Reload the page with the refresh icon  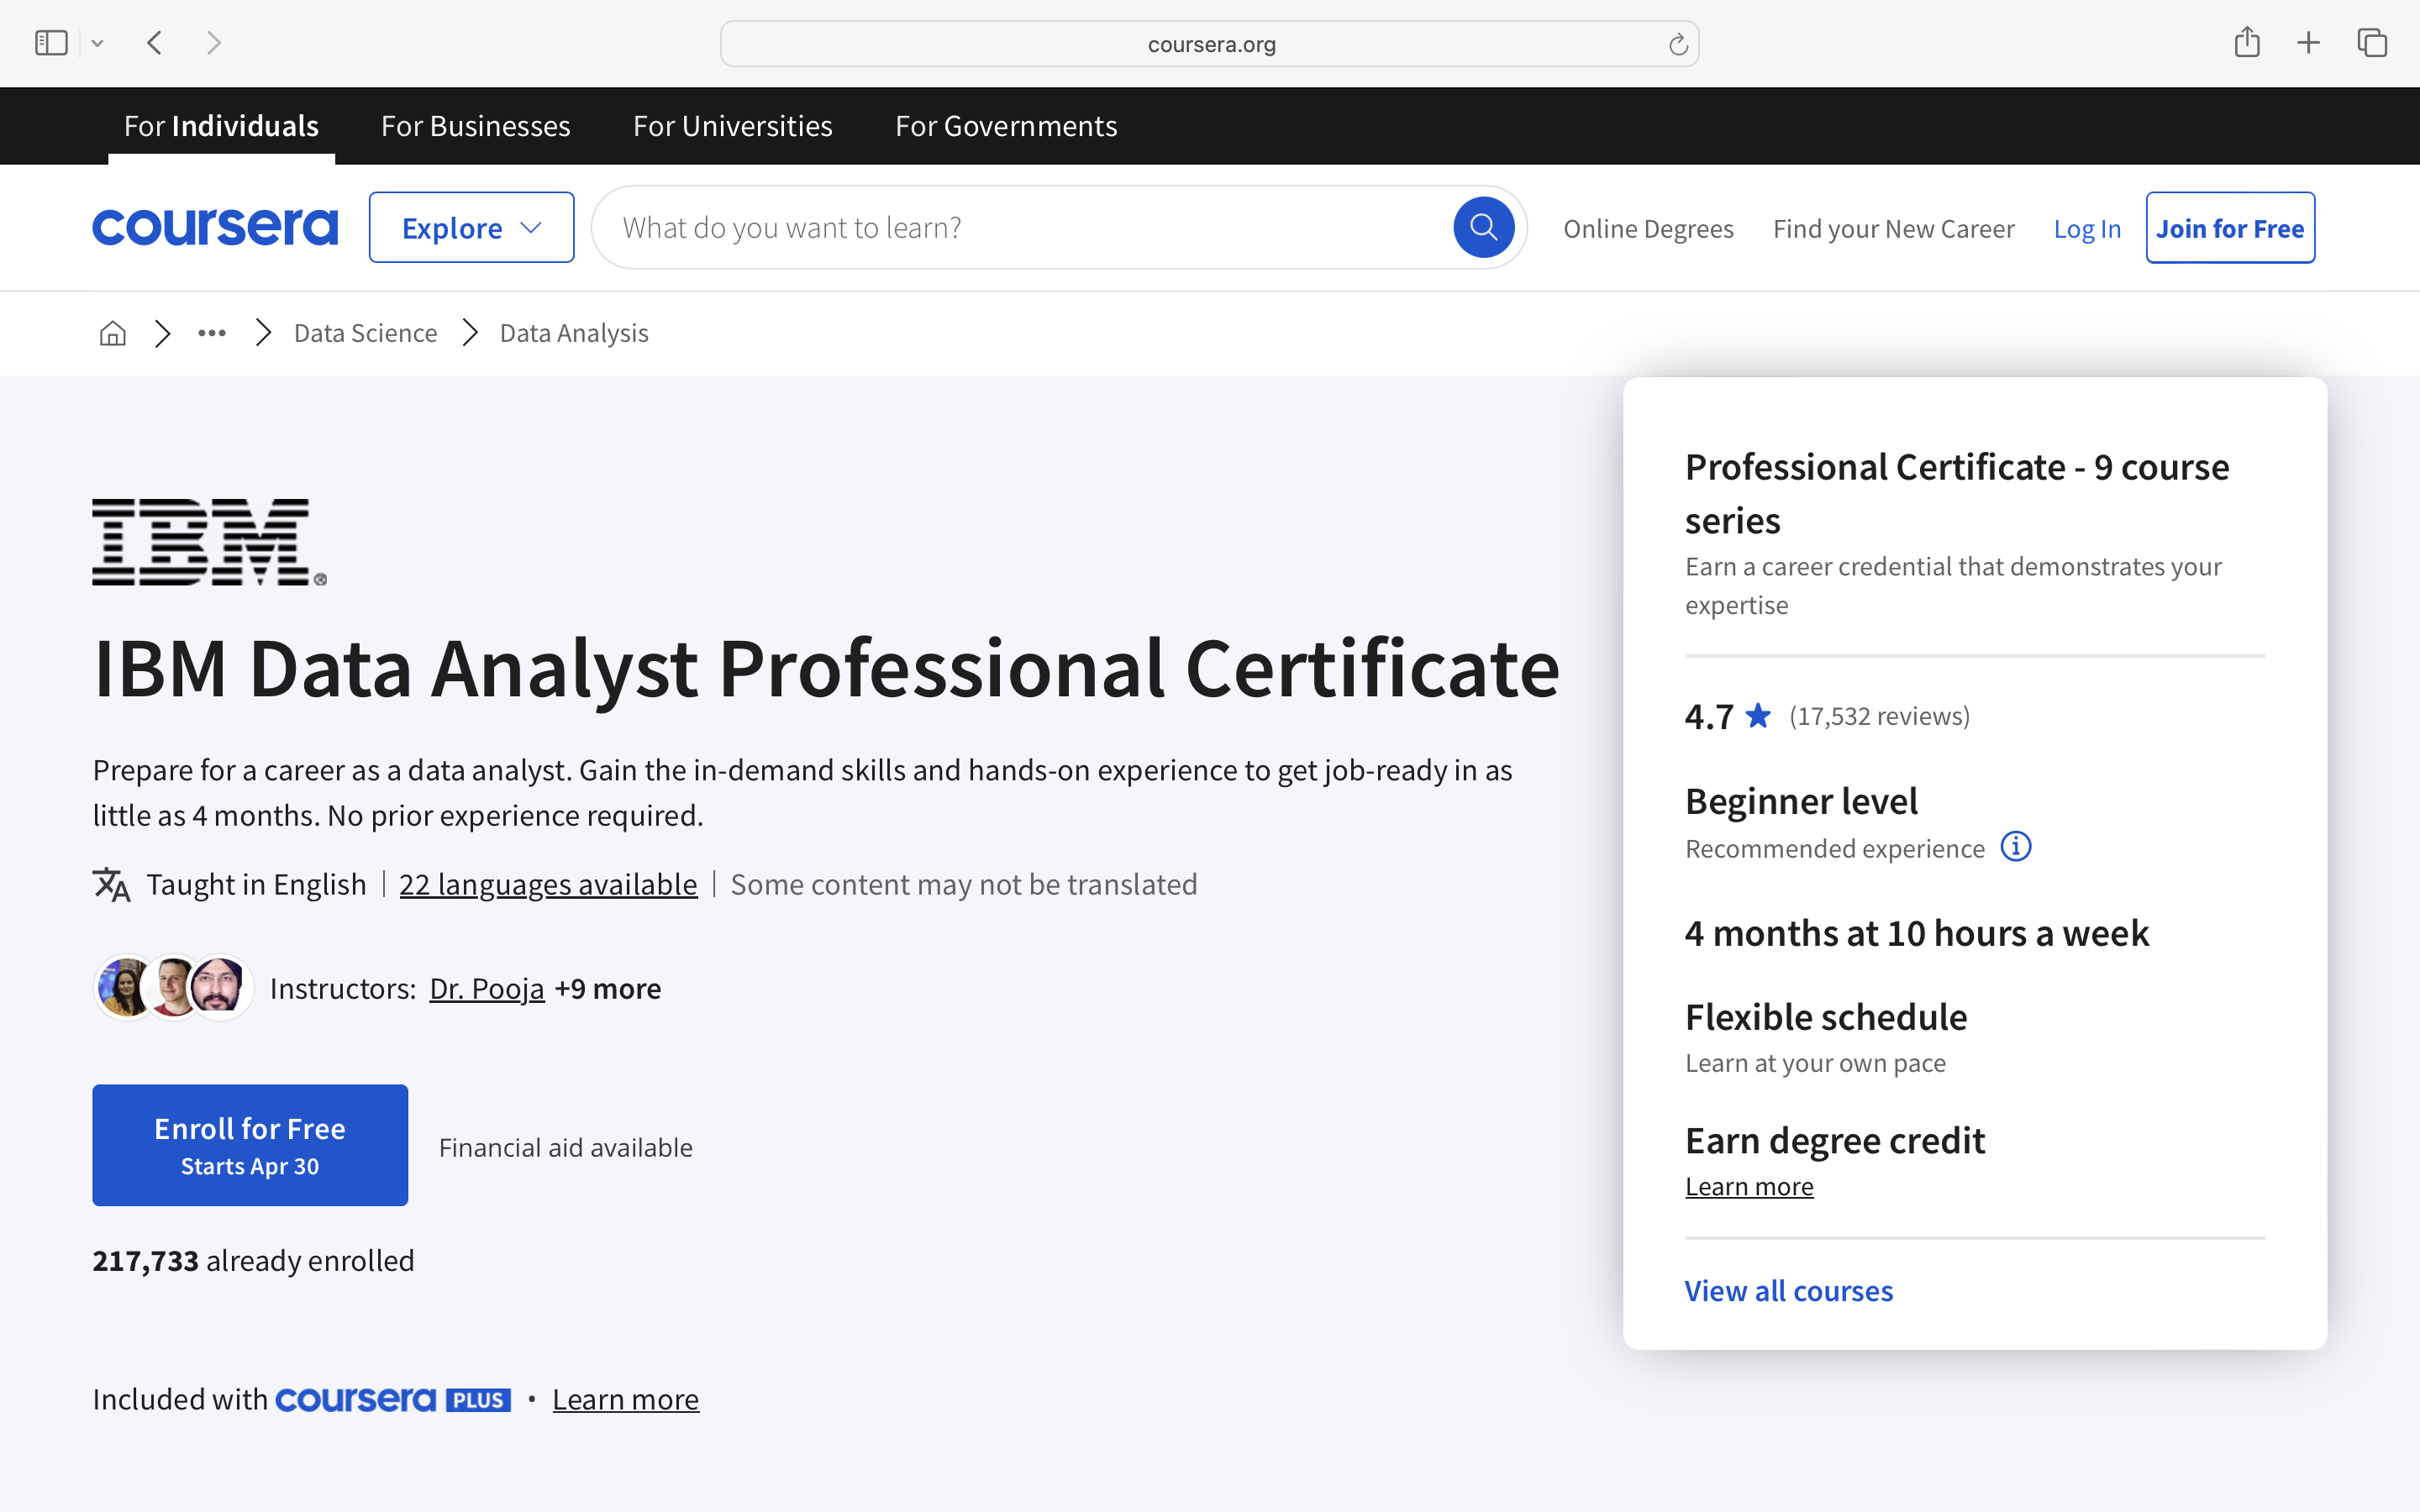tap(1677, 44)
